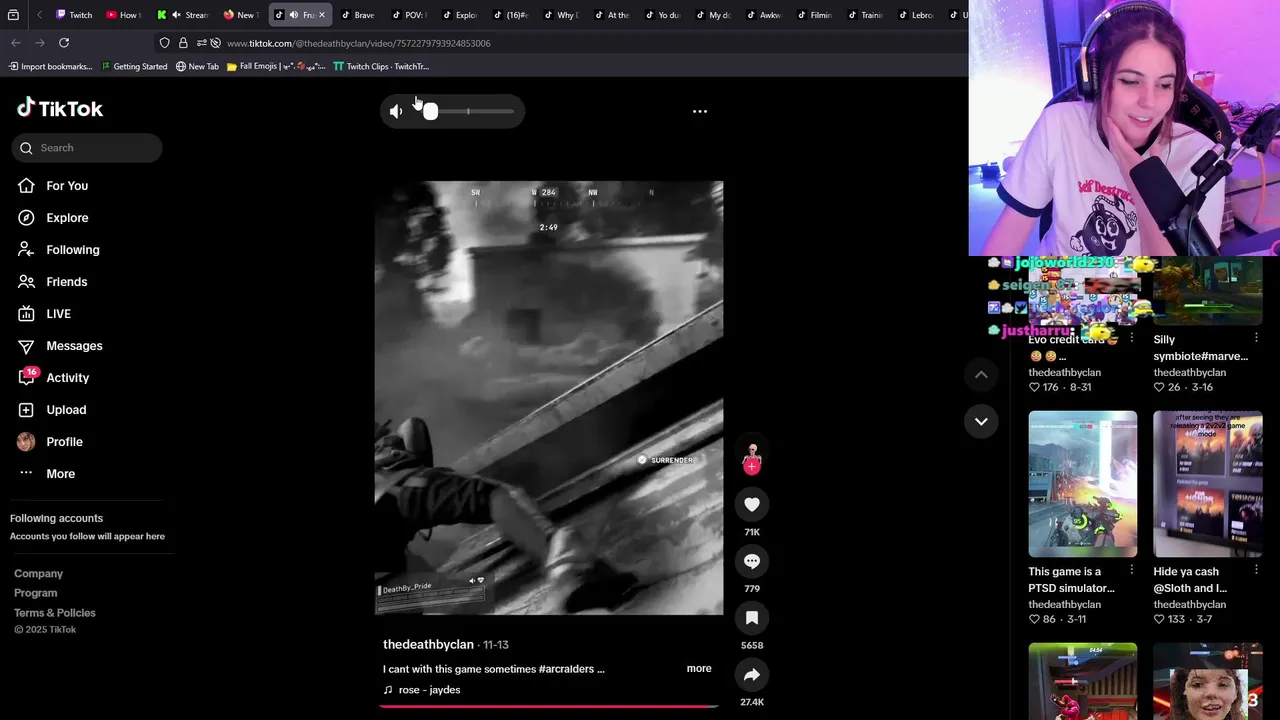Screen dimensions: 1280x720
Task: Bookmark the video to favorites
Action: coord(752,619)
